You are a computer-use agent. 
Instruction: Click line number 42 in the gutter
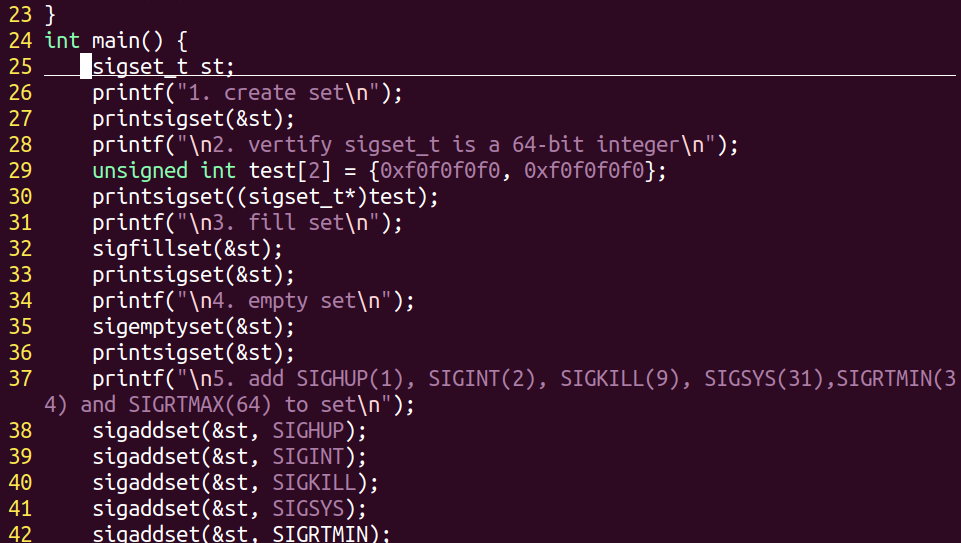coord(20,534)
